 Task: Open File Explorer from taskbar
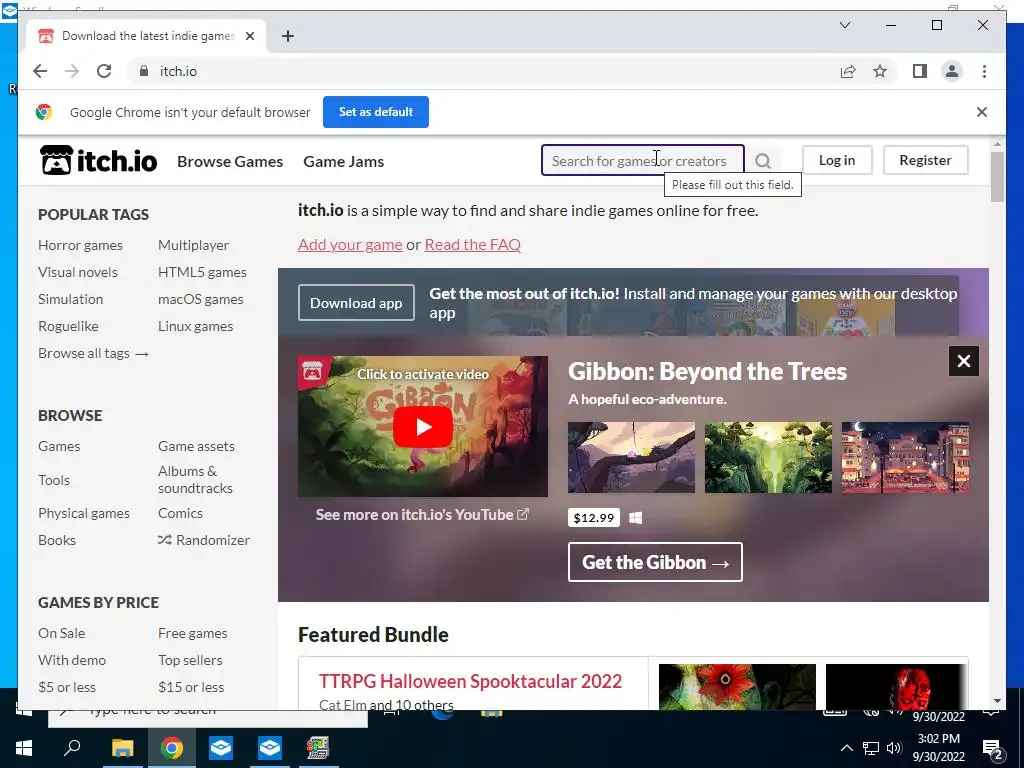tap(122, 748)
